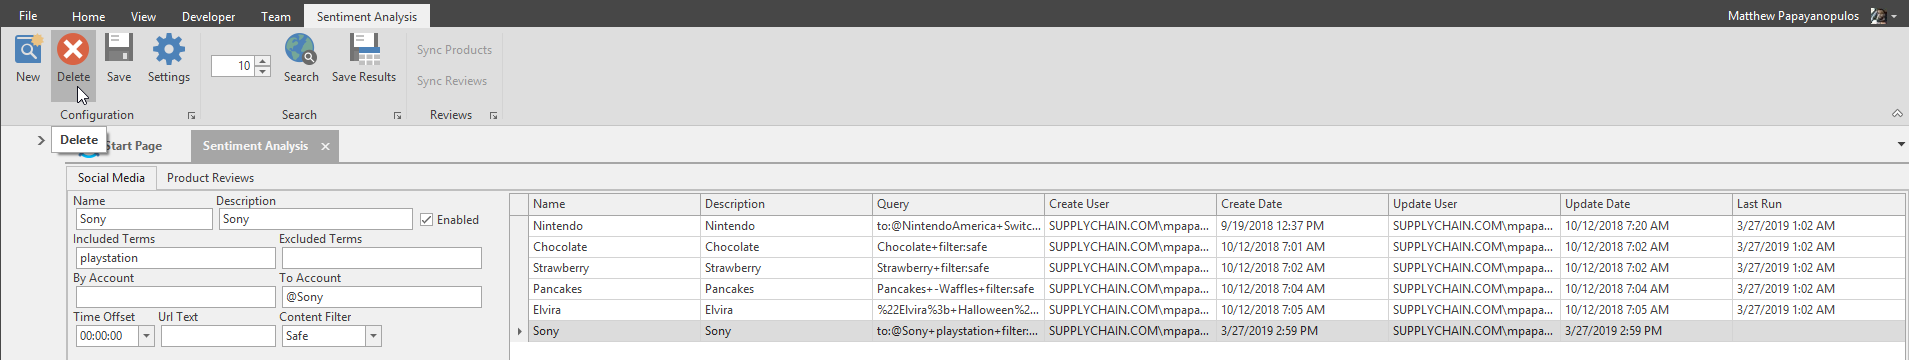1909x360 pixels.
Task: Sort by the Name column header
Action: [614, 204]
